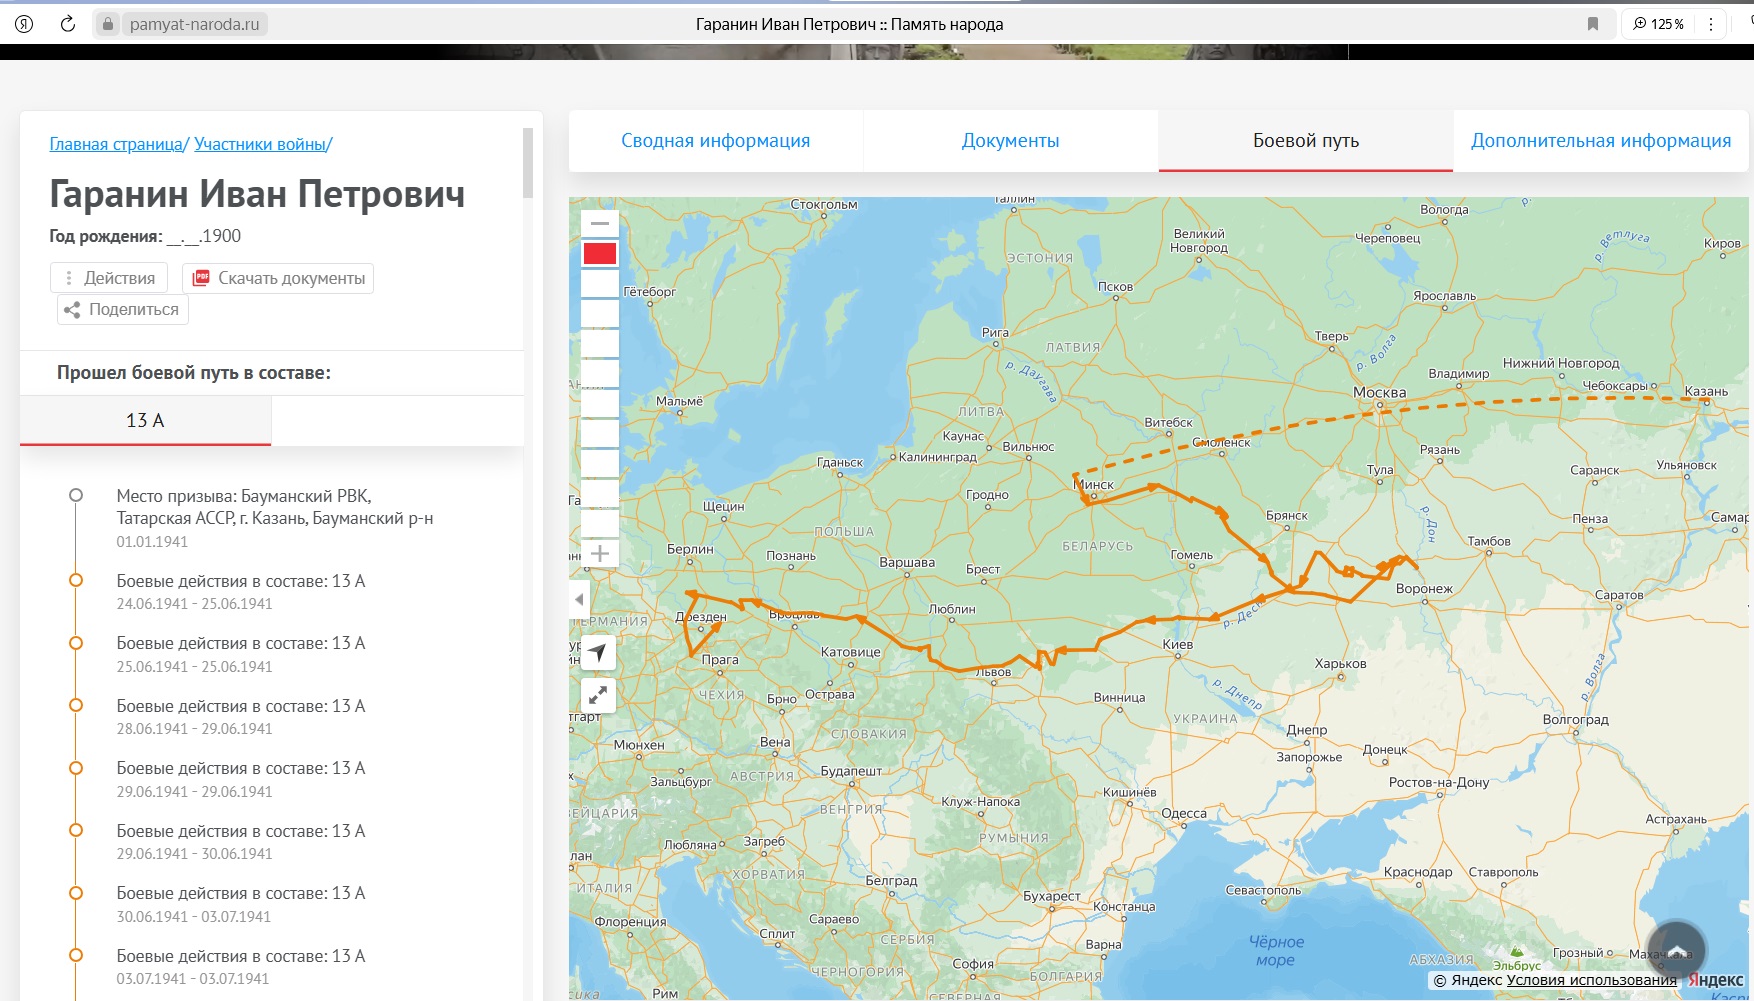The width and height of the screenshot is (1754, 1001).
Task: Bookmark this page with the bookmark icon
Action: 1593,24
